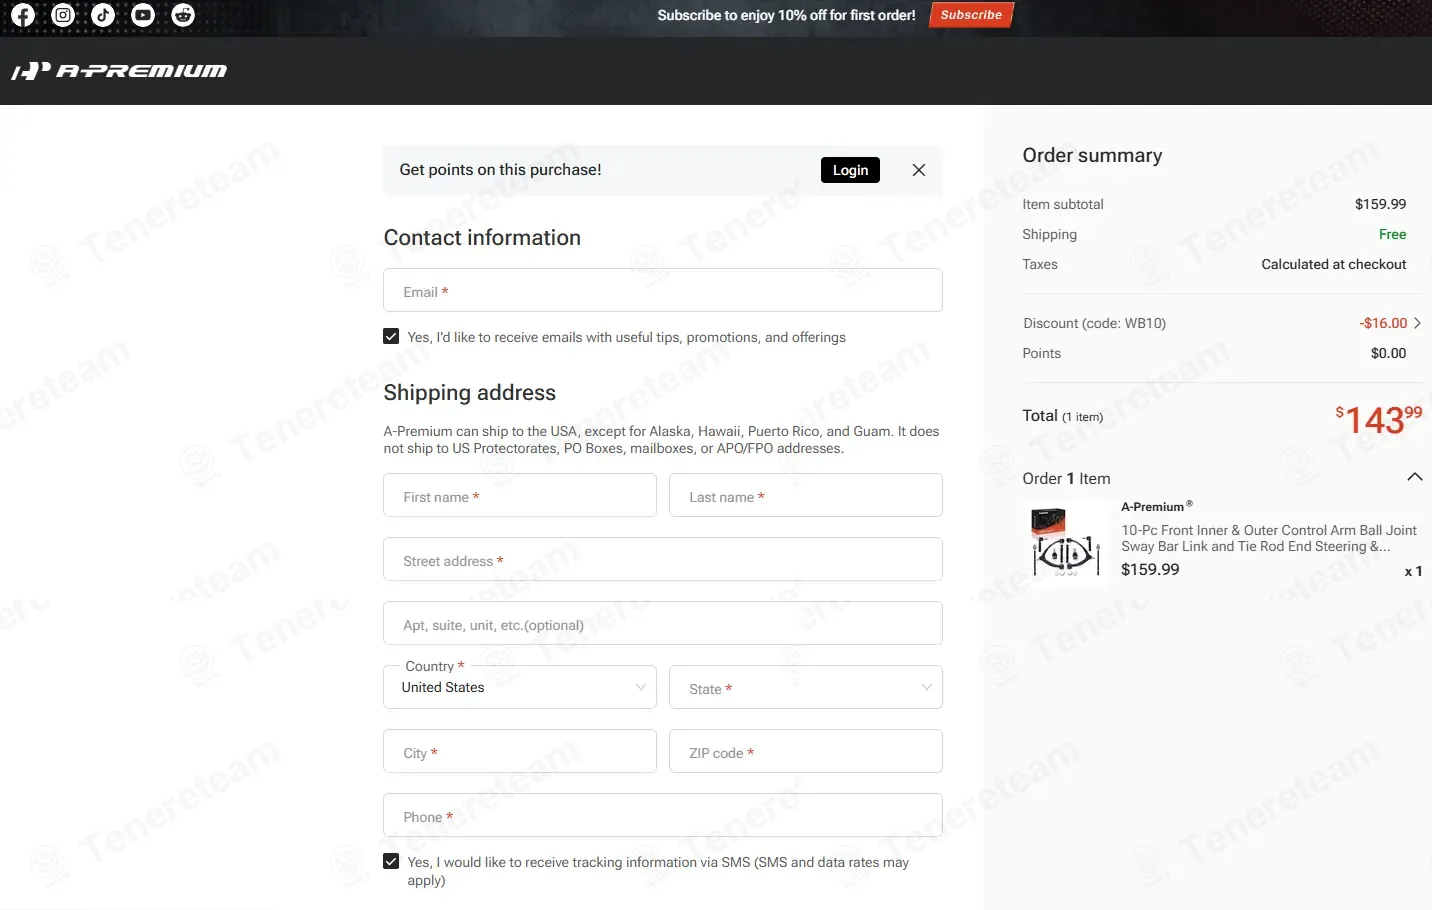
Task: Click the Subscribe button in top banner
Action: 971,15
